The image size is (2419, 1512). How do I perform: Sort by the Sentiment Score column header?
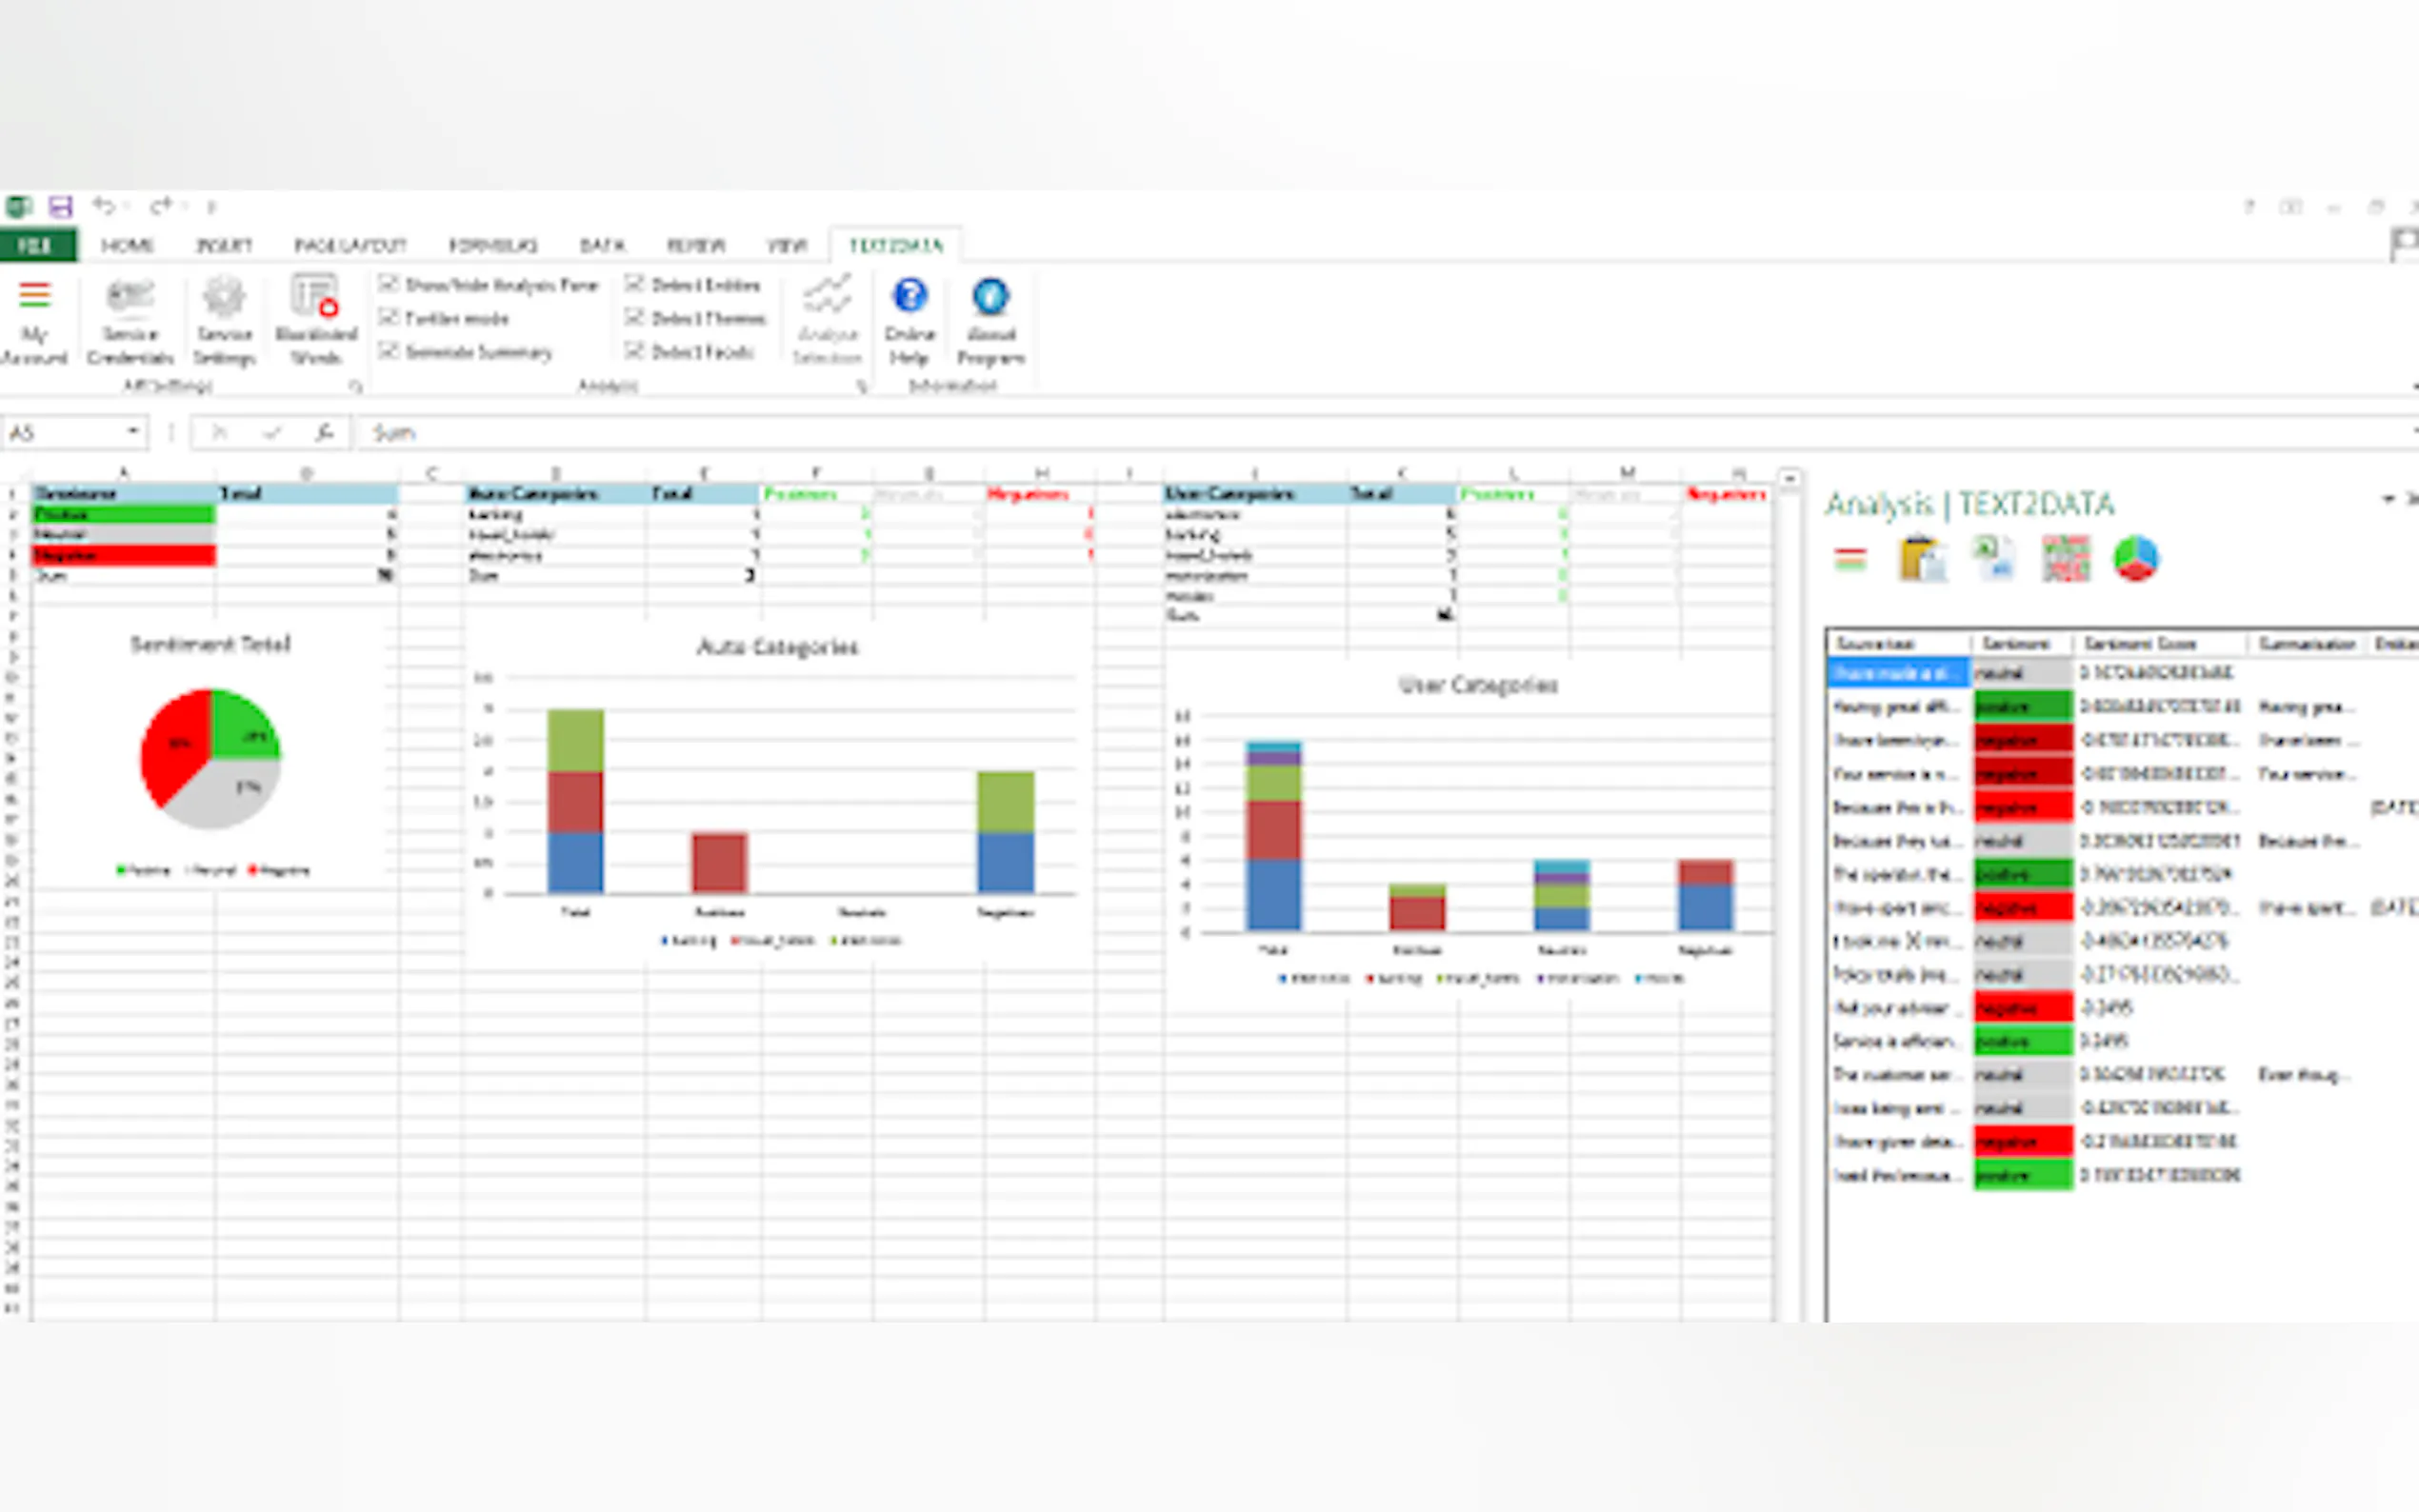click(2140, 643)
